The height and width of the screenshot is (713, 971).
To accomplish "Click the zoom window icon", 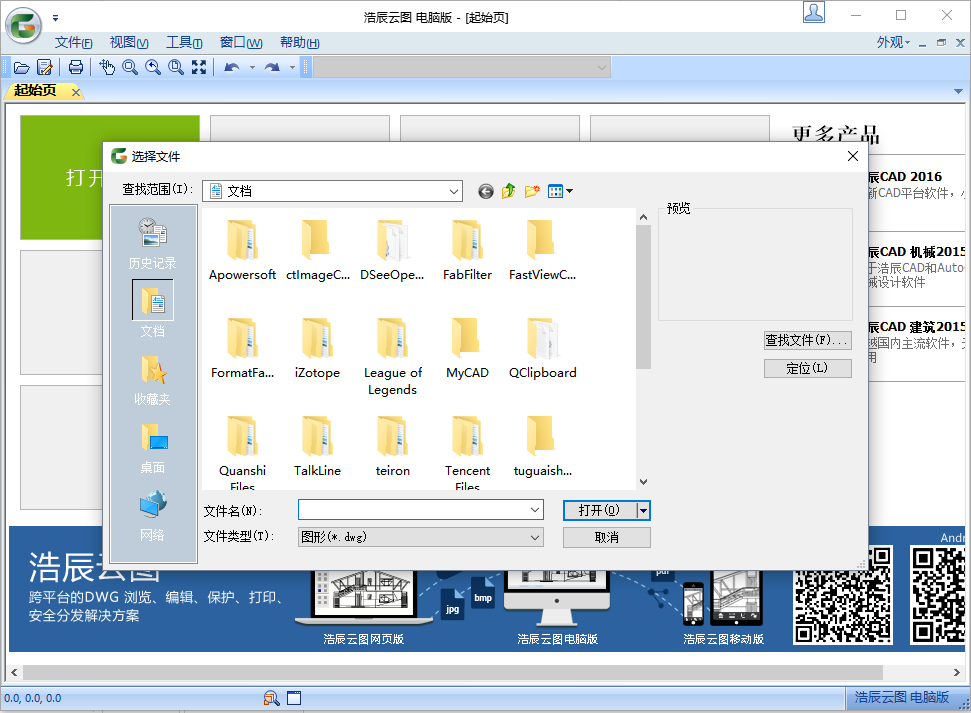I will 176,68.
